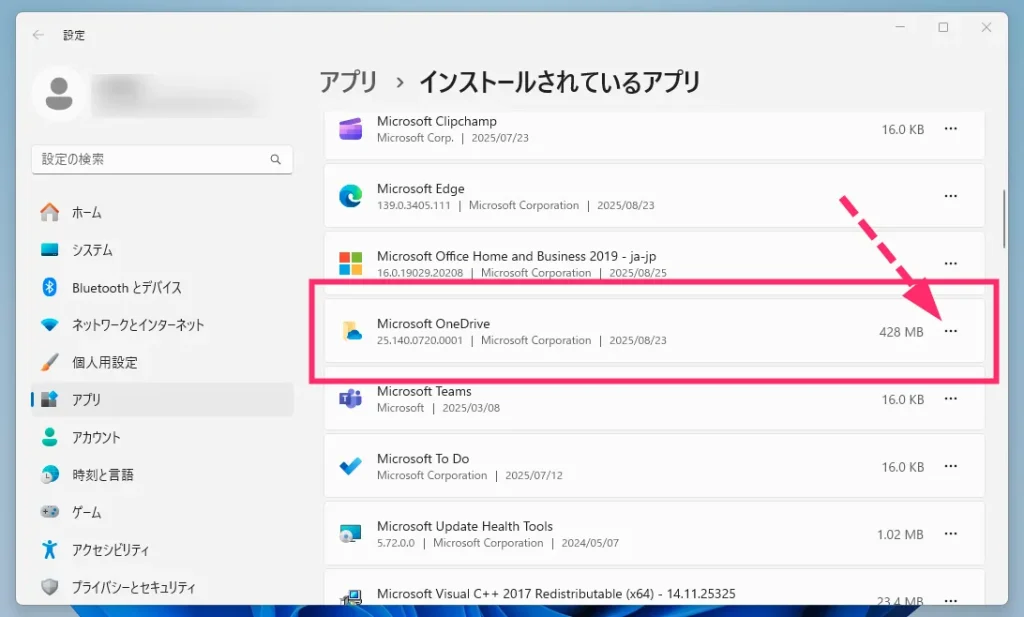Click the Microsoft OneDrive app icon
The image size is (1024, 617).
coord(352,331)
